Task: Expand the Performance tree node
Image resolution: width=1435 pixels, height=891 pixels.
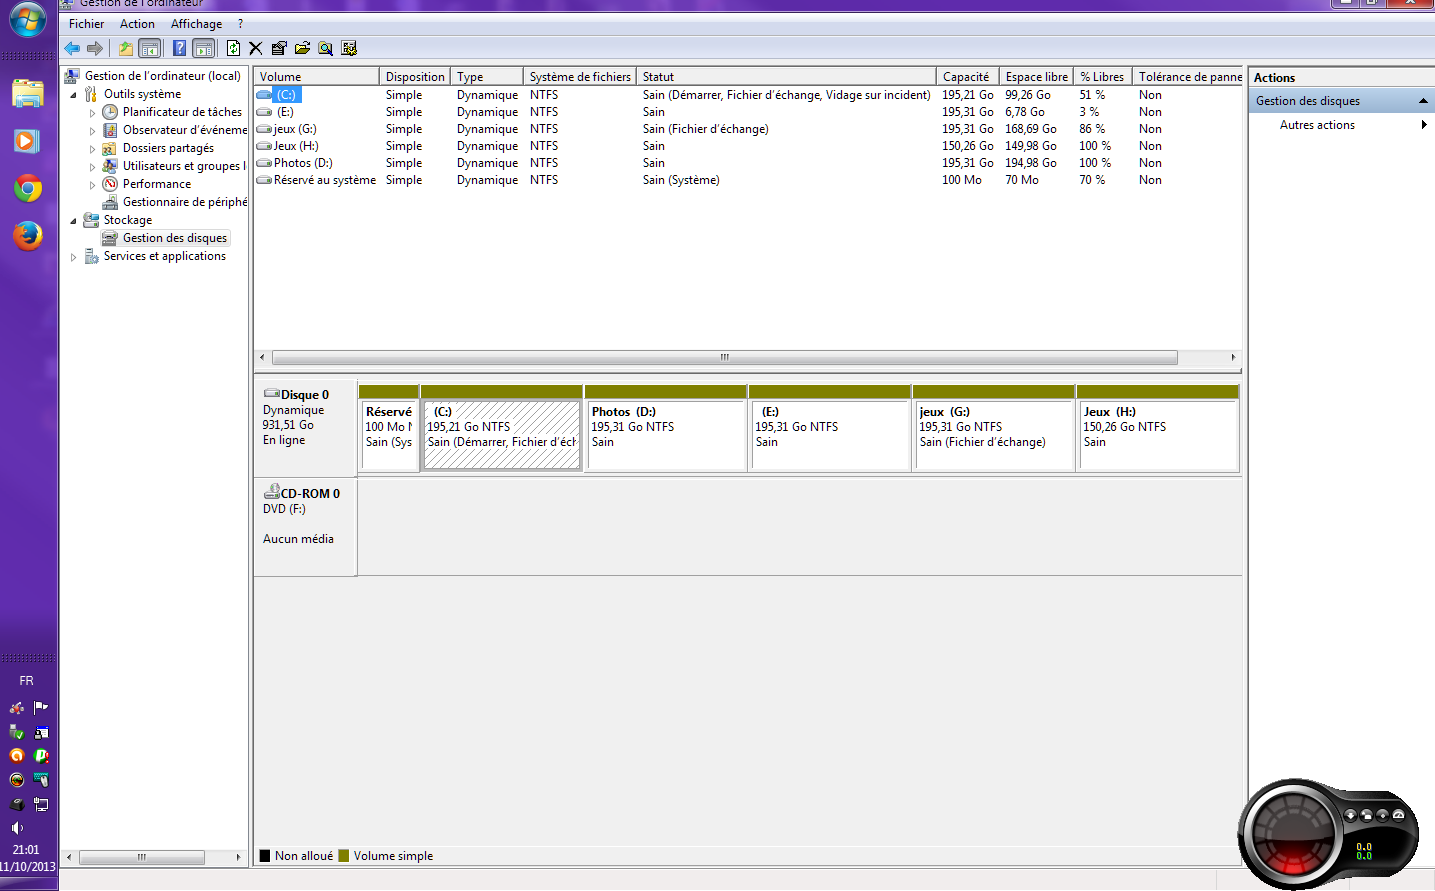Action: tap(92, 185)
